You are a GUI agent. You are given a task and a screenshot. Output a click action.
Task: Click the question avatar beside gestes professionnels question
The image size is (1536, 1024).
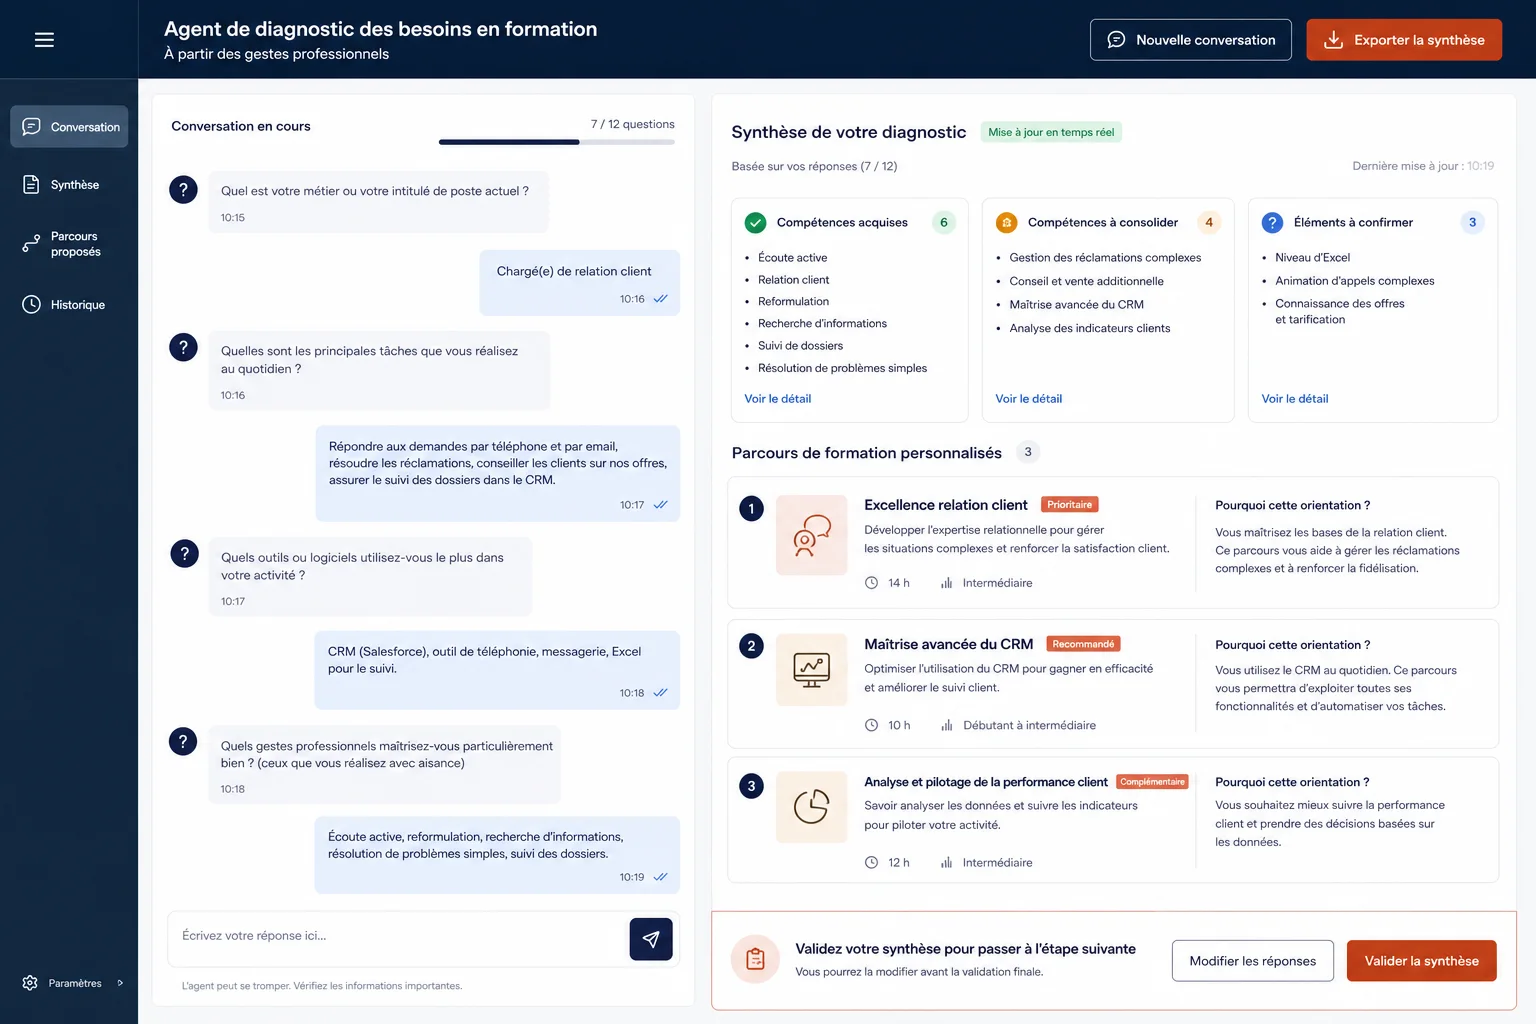pos(183,741)
